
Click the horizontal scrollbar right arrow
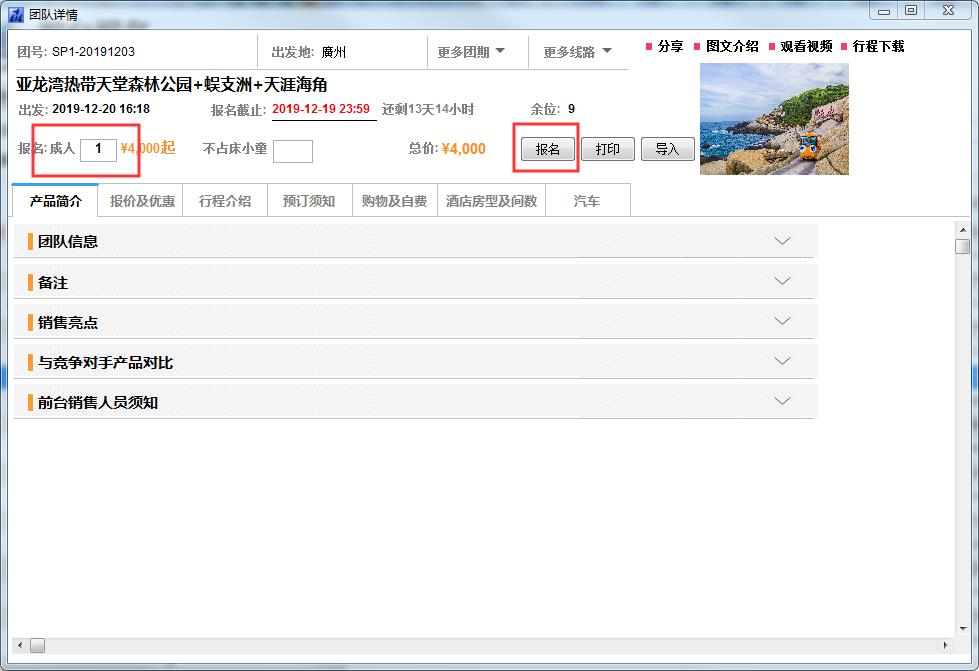pos(945,645)
